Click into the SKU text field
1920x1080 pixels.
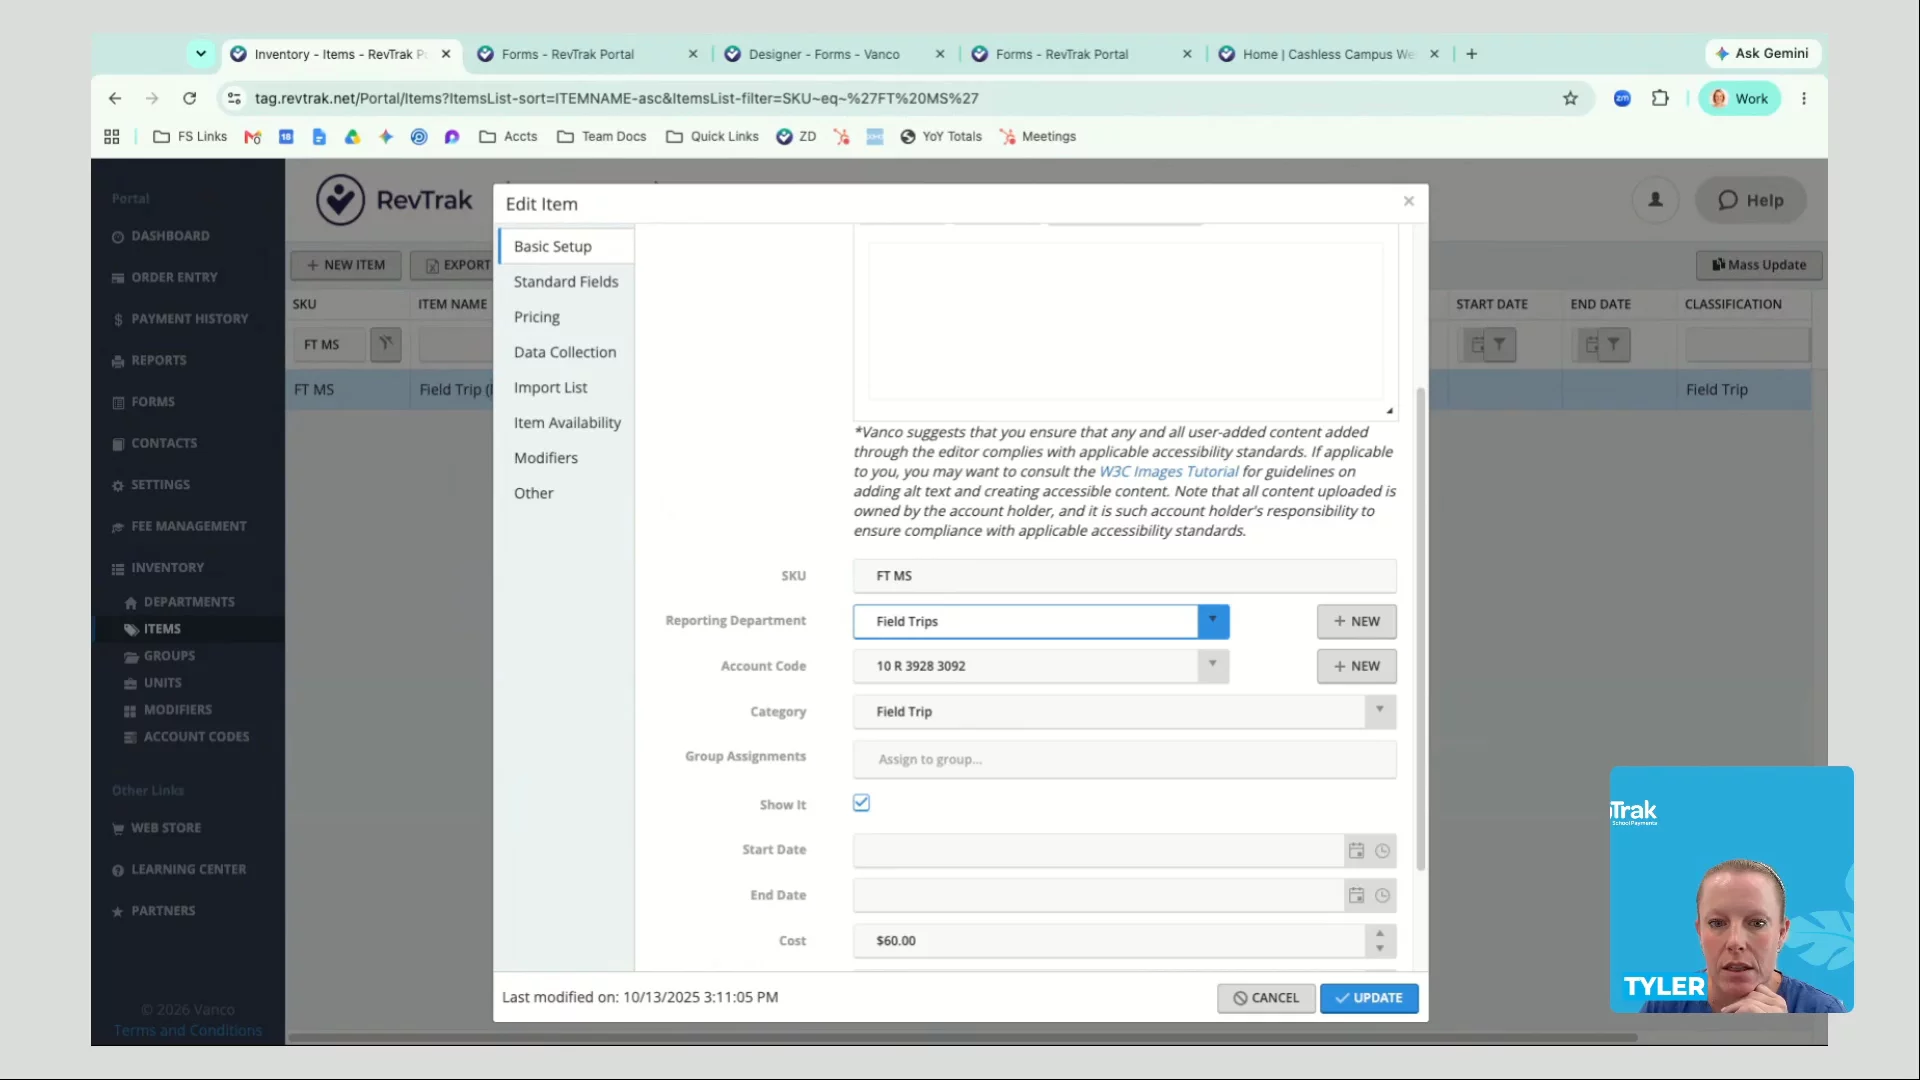(x=1124, y=576)
